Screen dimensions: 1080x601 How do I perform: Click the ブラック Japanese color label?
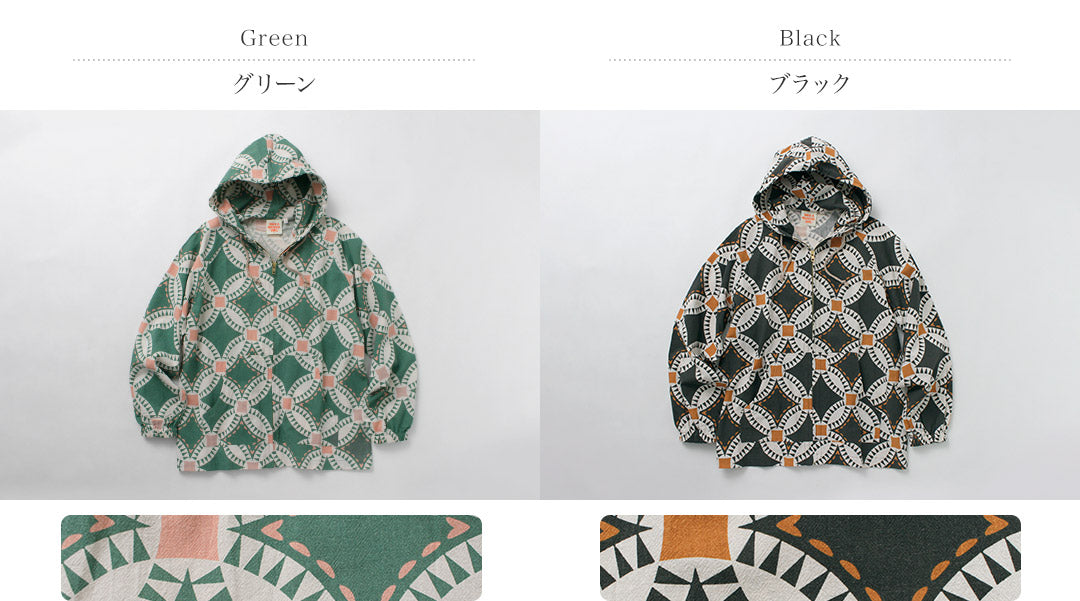(x=810, y=83)
